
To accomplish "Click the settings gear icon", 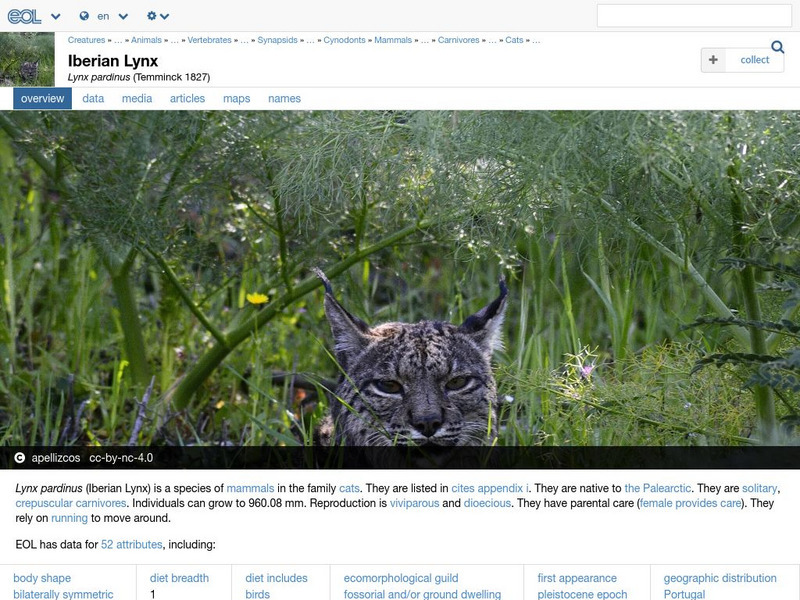I will coord(152,16).
